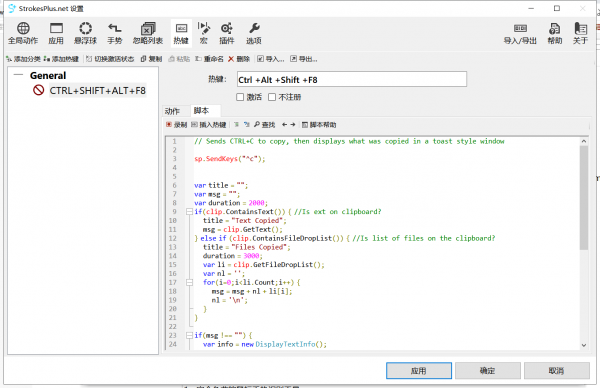600x388 pixels.
Task: Click 重命名 rename in toolbar
Action: (x=209, y=59)
